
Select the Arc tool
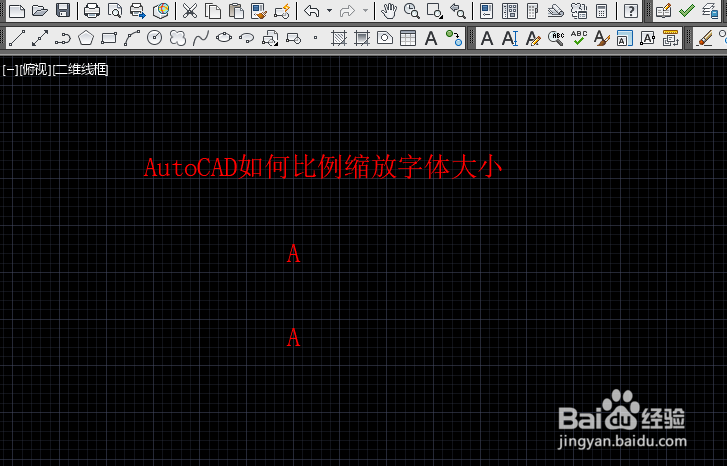click(132, 38)
